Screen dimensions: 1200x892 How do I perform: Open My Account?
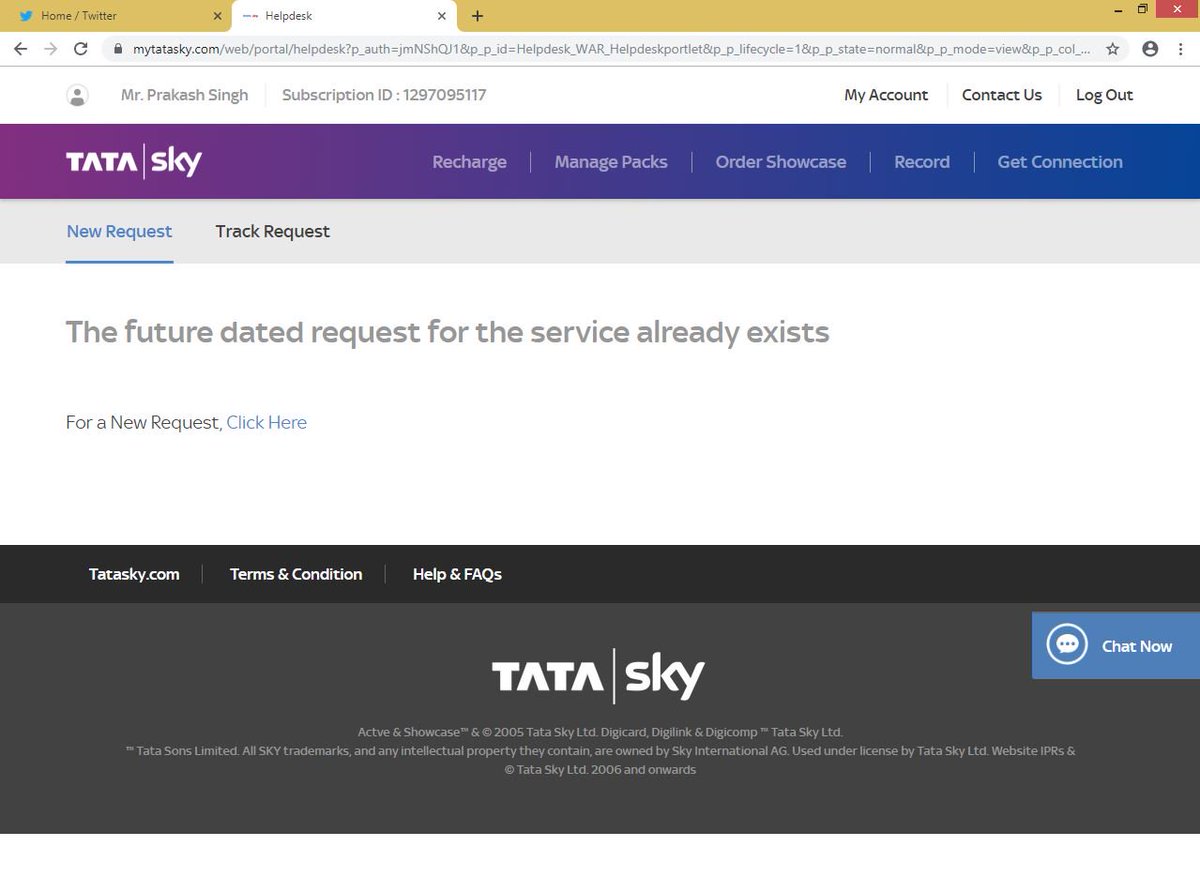(x=886, y=95)
